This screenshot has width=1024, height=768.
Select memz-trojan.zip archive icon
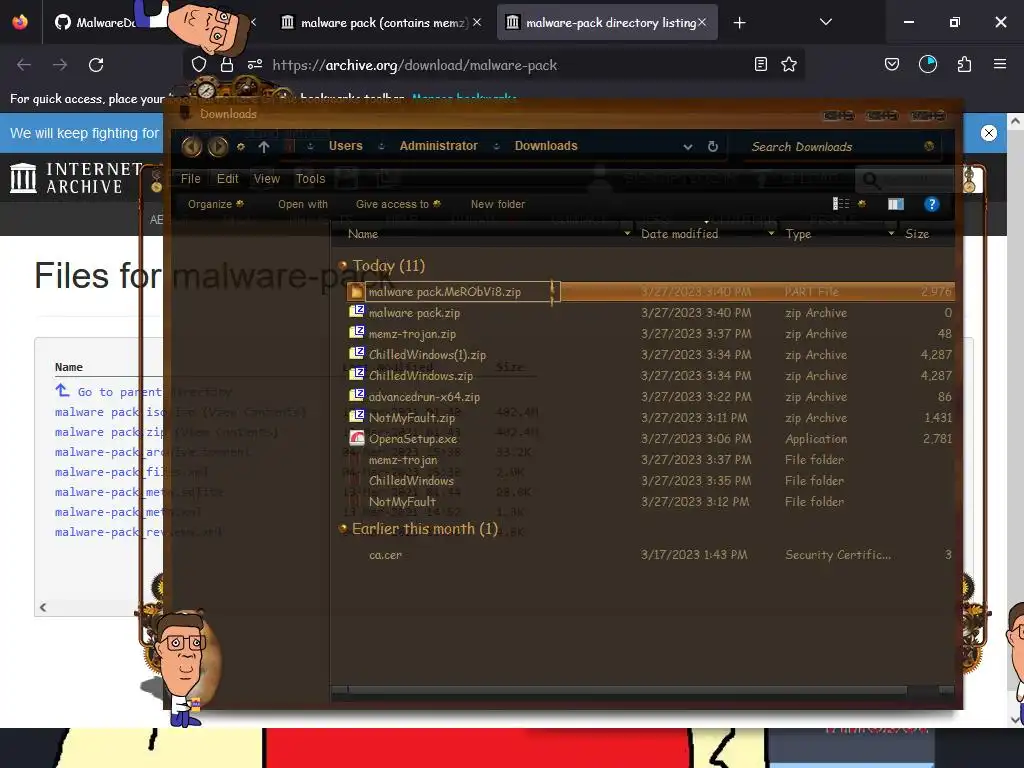(357, 332)
